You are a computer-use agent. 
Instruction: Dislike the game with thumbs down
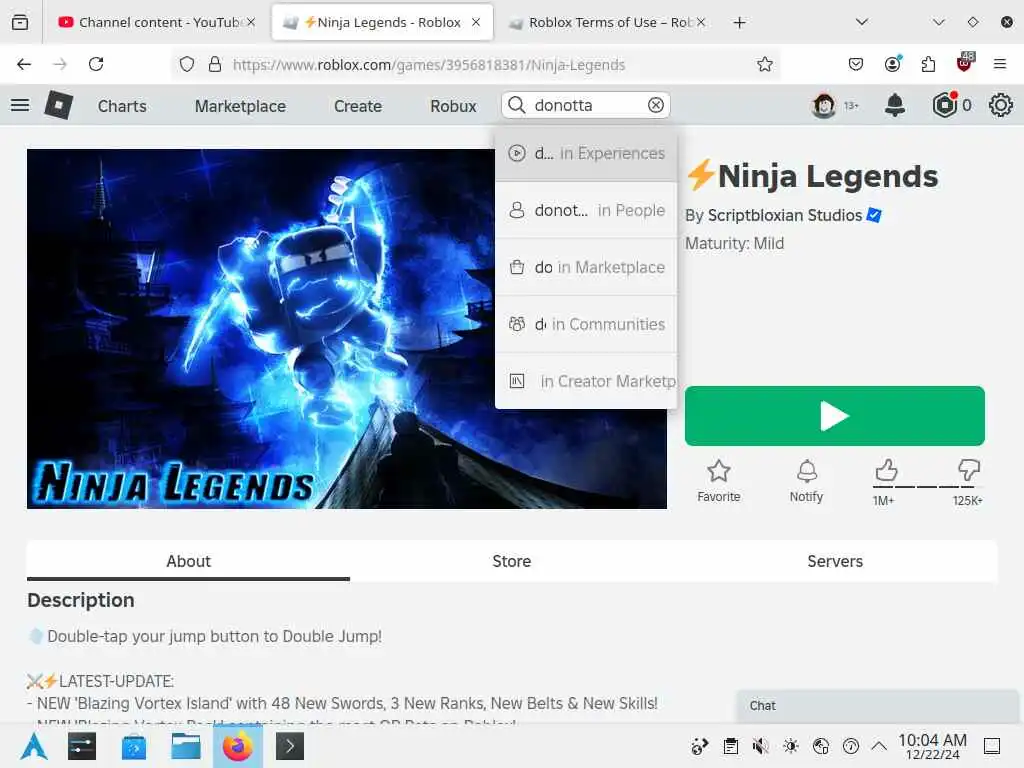[969, 470]
